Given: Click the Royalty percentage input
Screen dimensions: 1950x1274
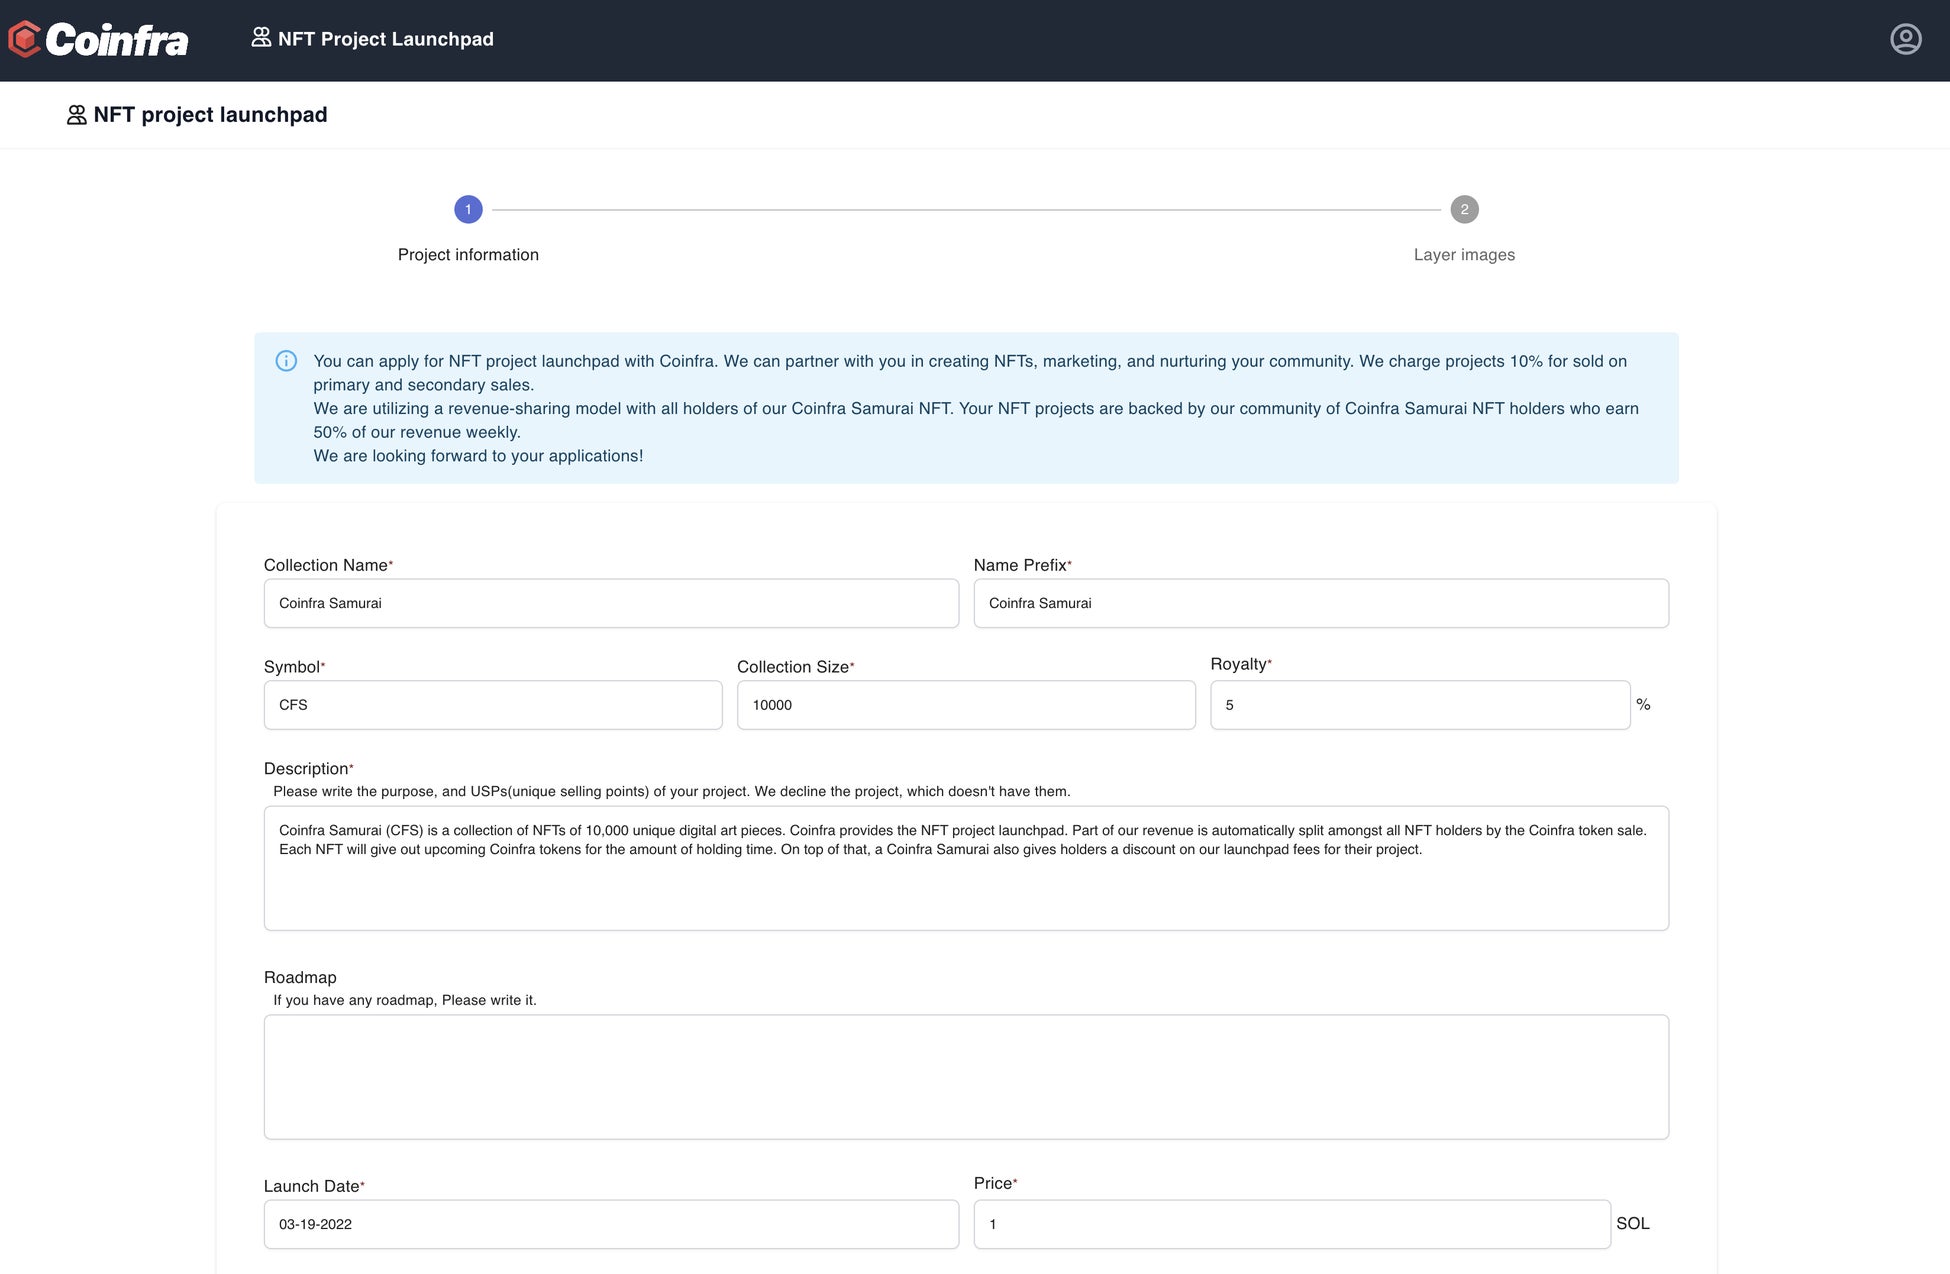Looking at the screenshot, I should coord(1420,705).
